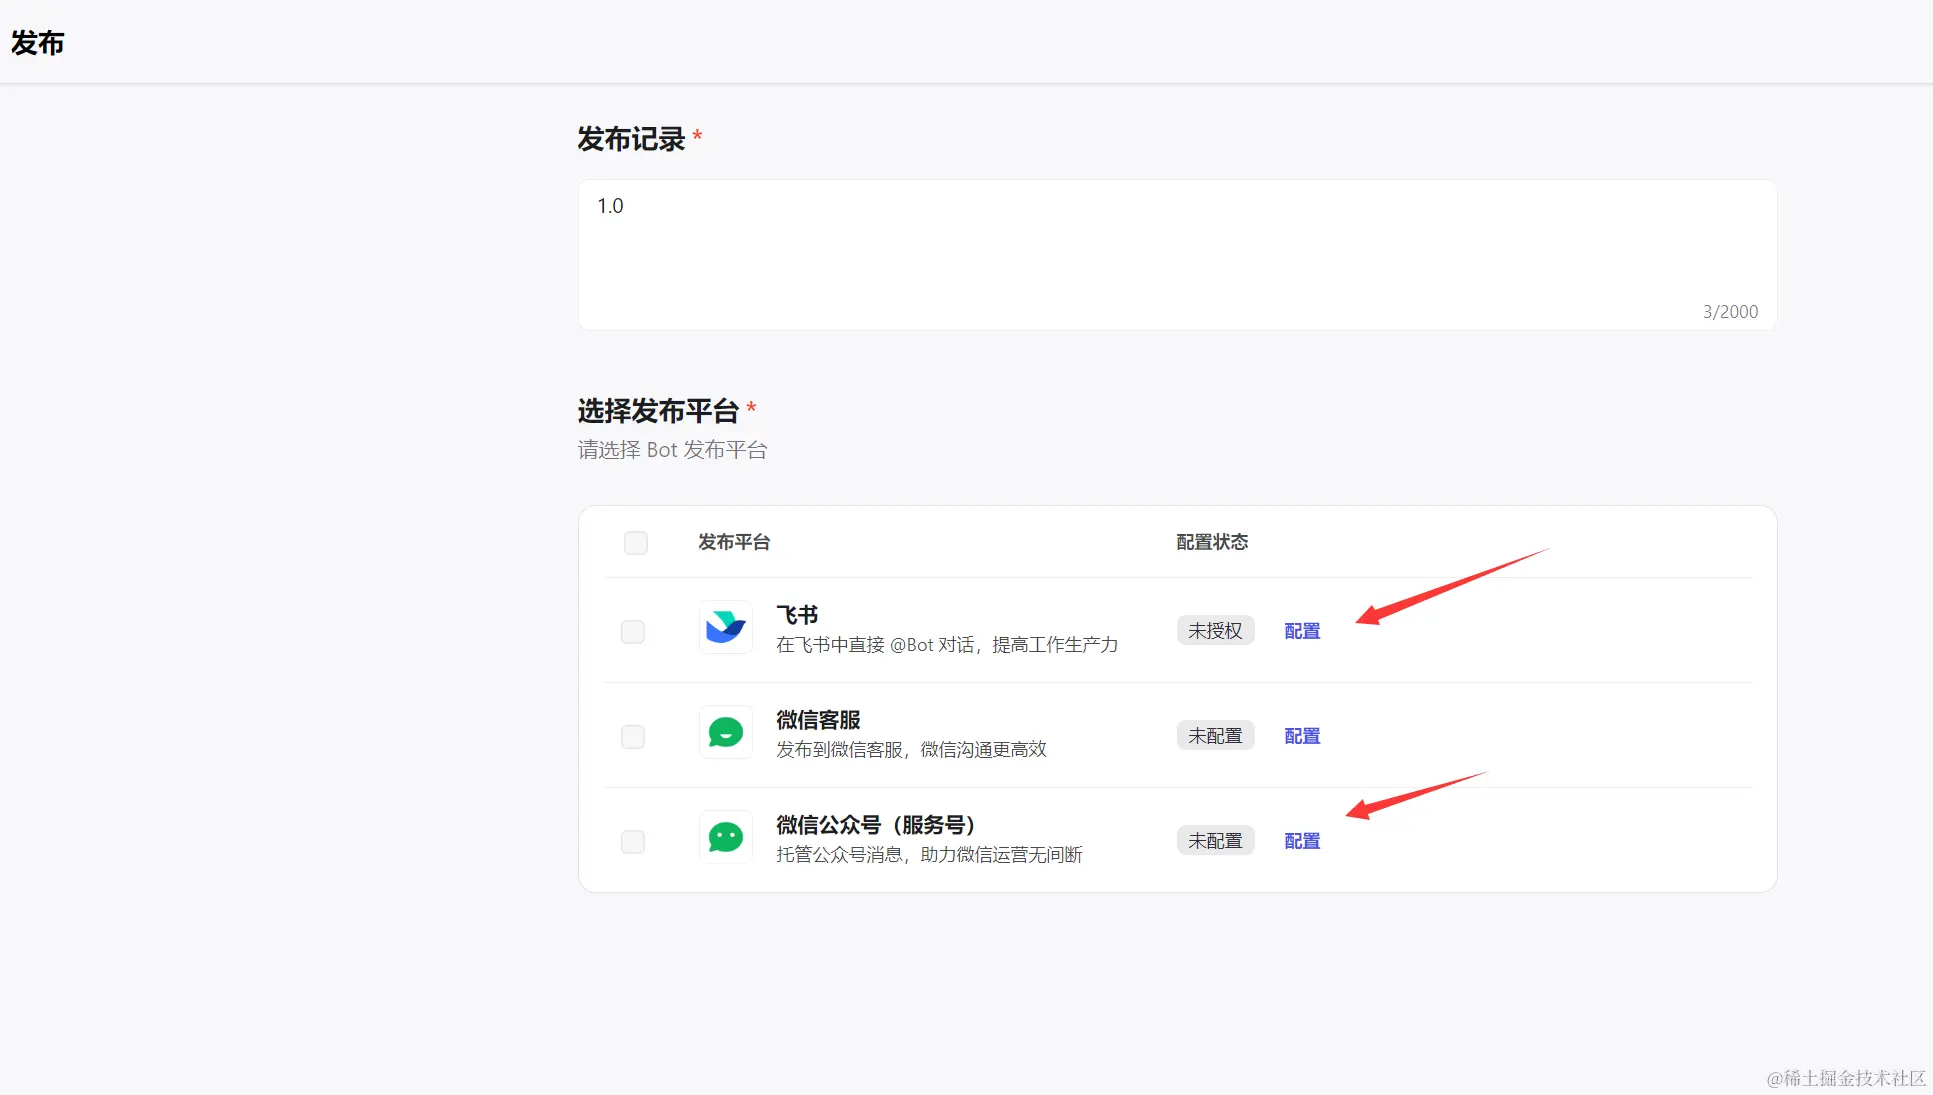Check the 微信客服 platform checkbox

pyautogui.click(x=633, y=737)
